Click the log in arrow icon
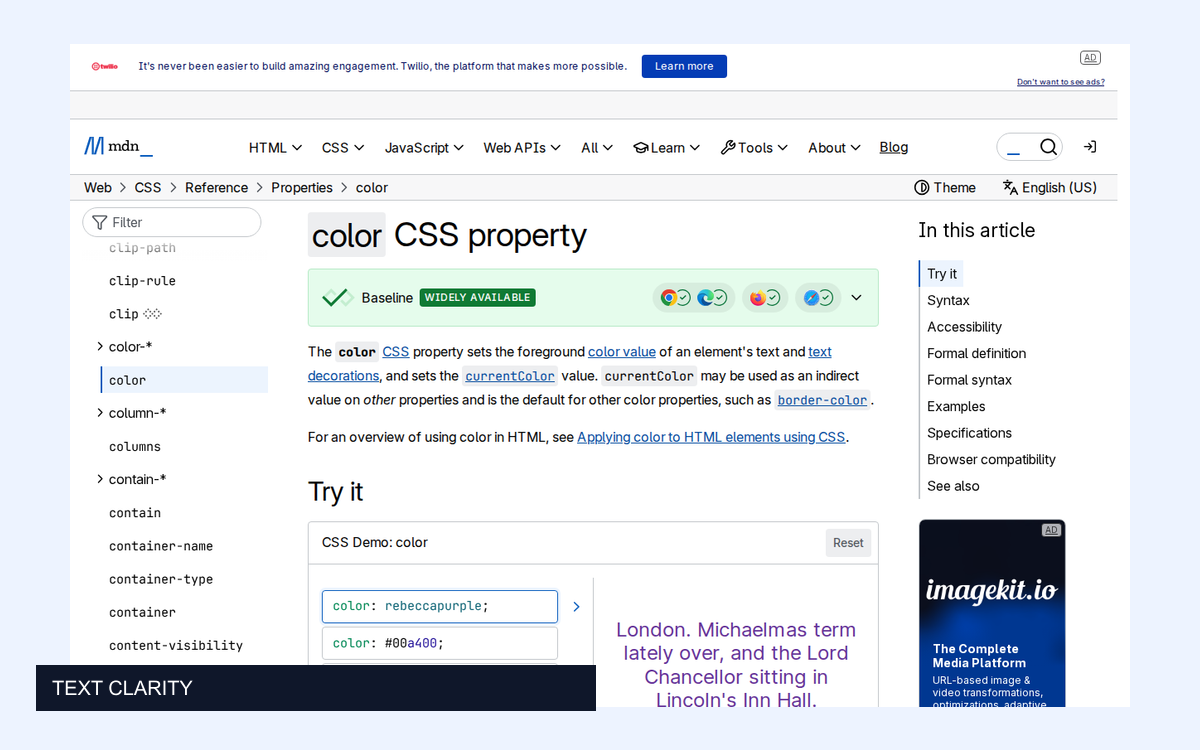This screenshot has height=750, width=1200. click(1090, 147)
